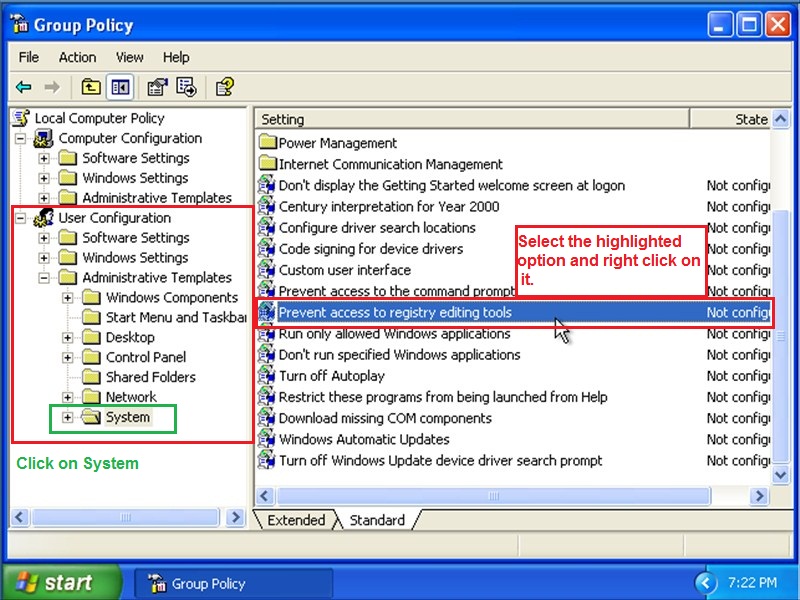Image resolution: width=800 pixels, height=600 pixels.
Task: Click the Group Policy title bar icon
Action: coord(20,24)
